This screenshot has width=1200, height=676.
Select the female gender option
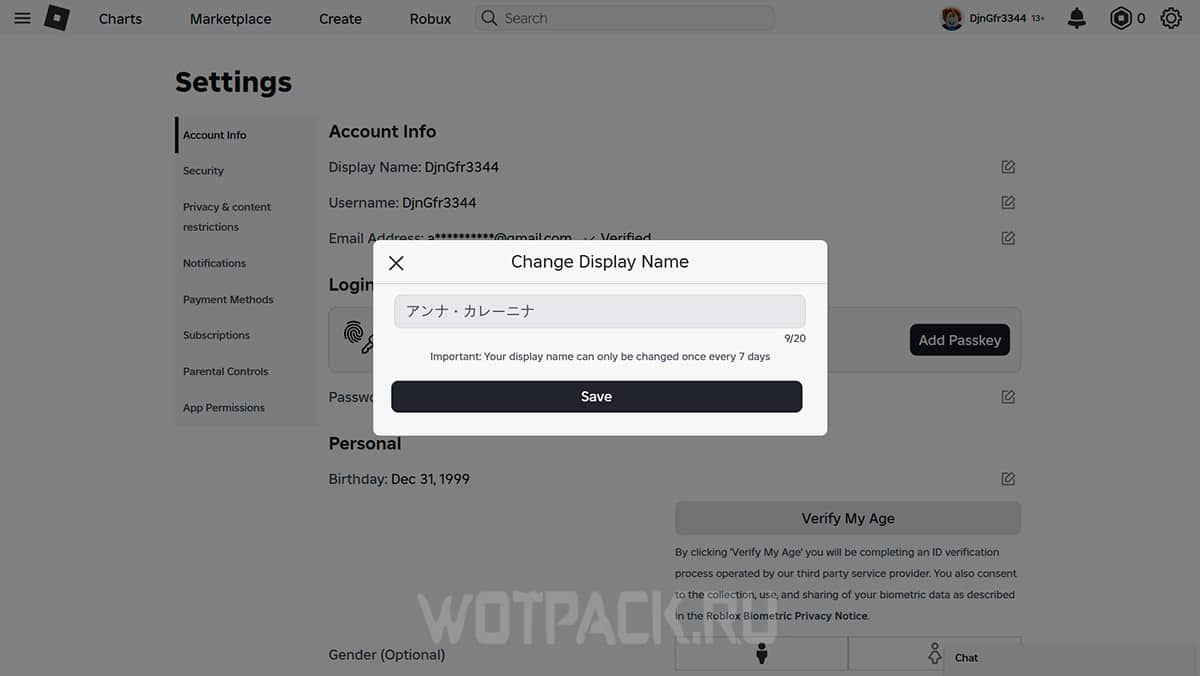pyautogui.click(x=934, y=654)
